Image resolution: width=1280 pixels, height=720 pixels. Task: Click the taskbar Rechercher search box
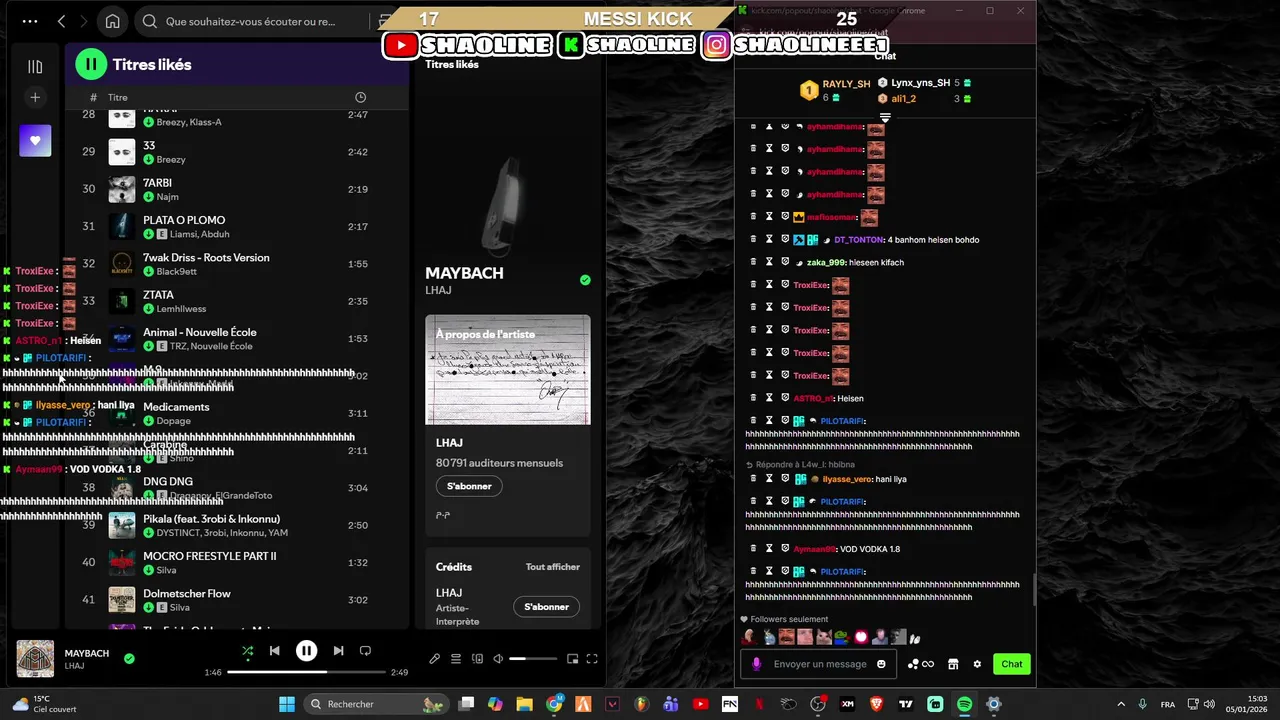coord(377,704)
